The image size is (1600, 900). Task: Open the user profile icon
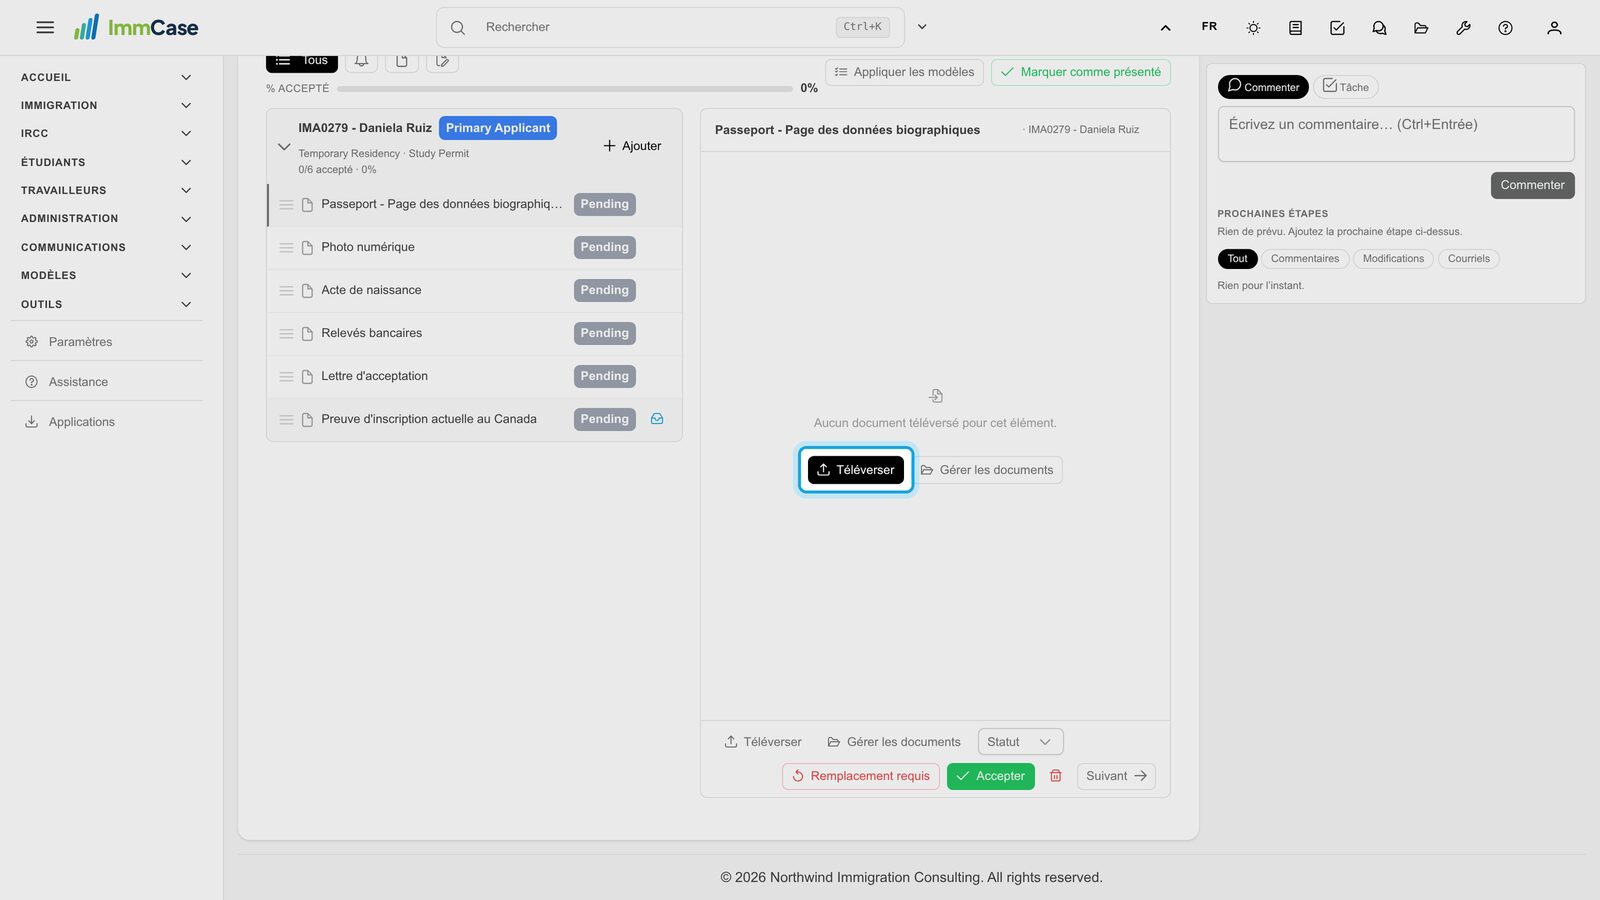click(x=1554, y=28)
